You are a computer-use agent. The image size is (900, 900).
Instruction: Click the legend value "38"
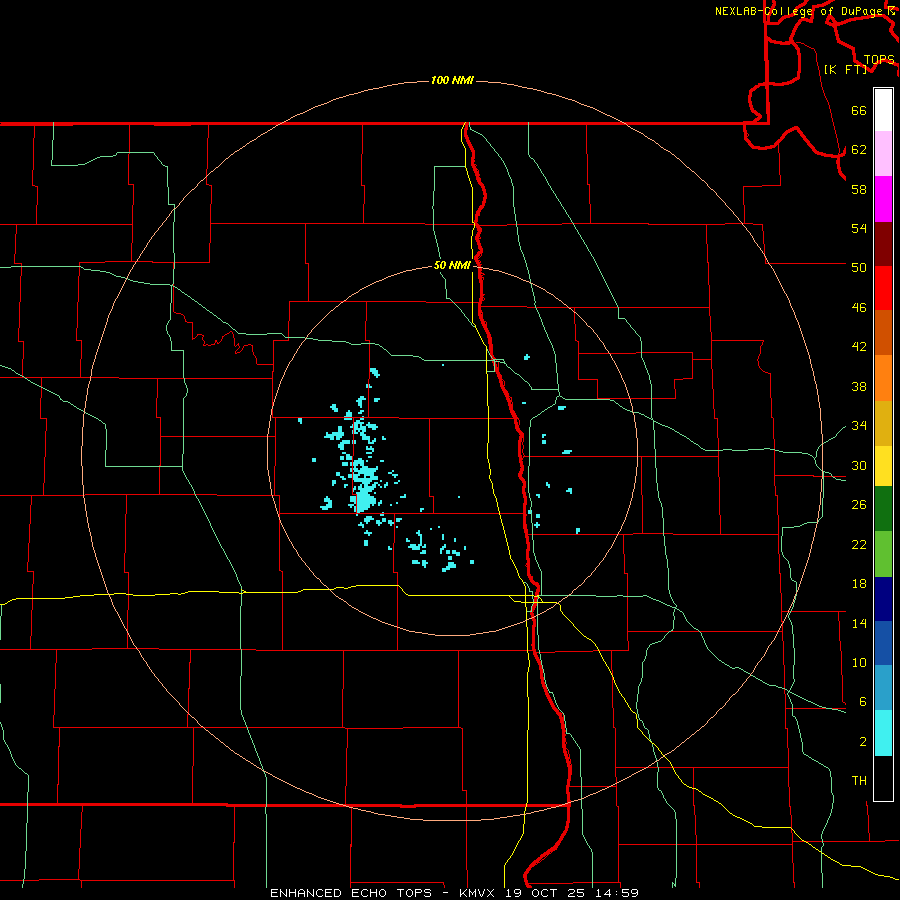tap(859, 386)
